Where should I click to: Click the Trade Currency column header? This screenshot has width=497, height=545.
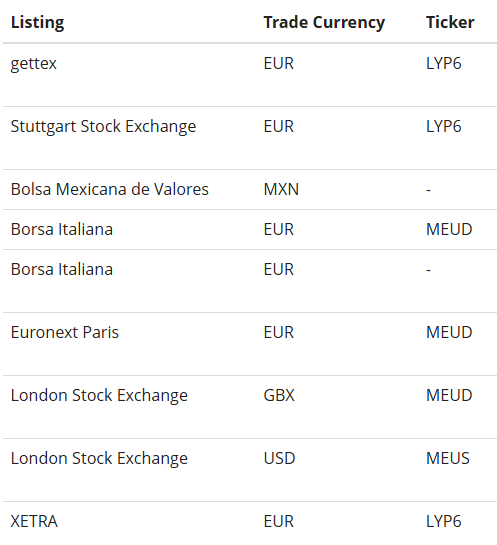(324, 23)
